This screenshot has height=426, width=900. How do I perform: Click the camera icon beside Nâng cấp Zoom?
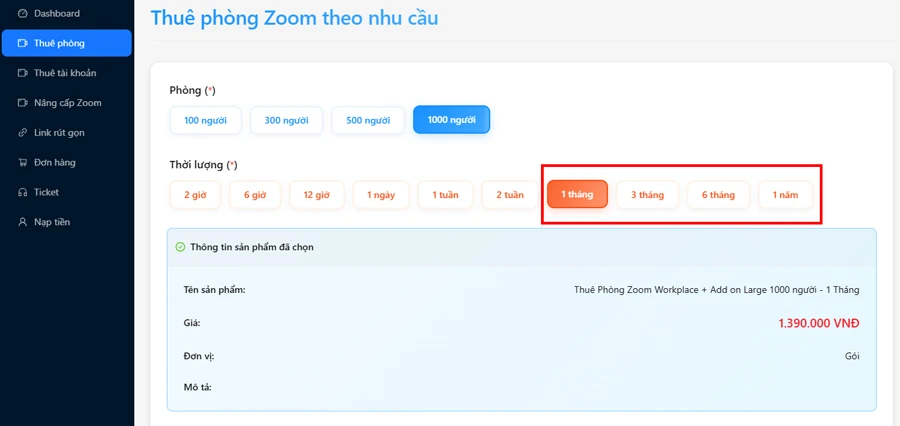click(22, 103)
